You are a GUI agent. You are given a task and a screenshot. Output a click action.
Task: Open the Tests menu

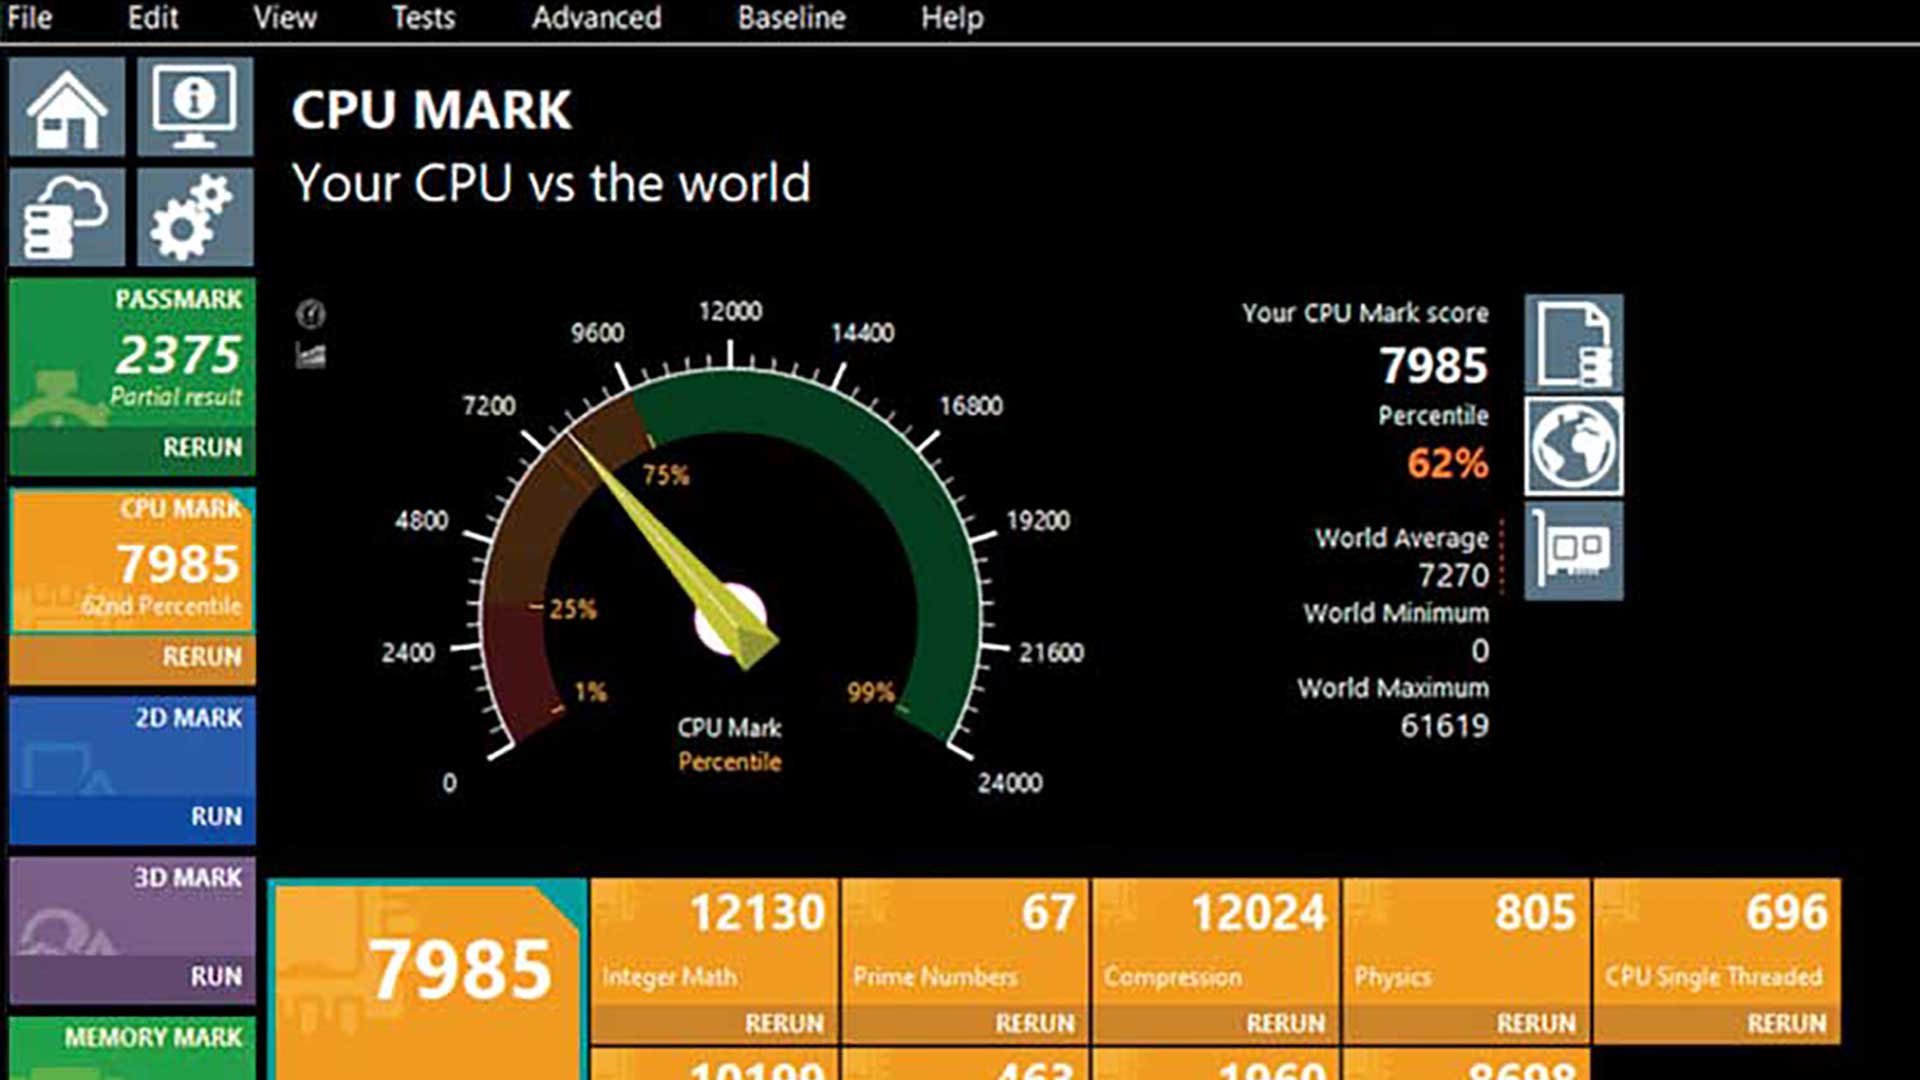[x=423, y=18]
